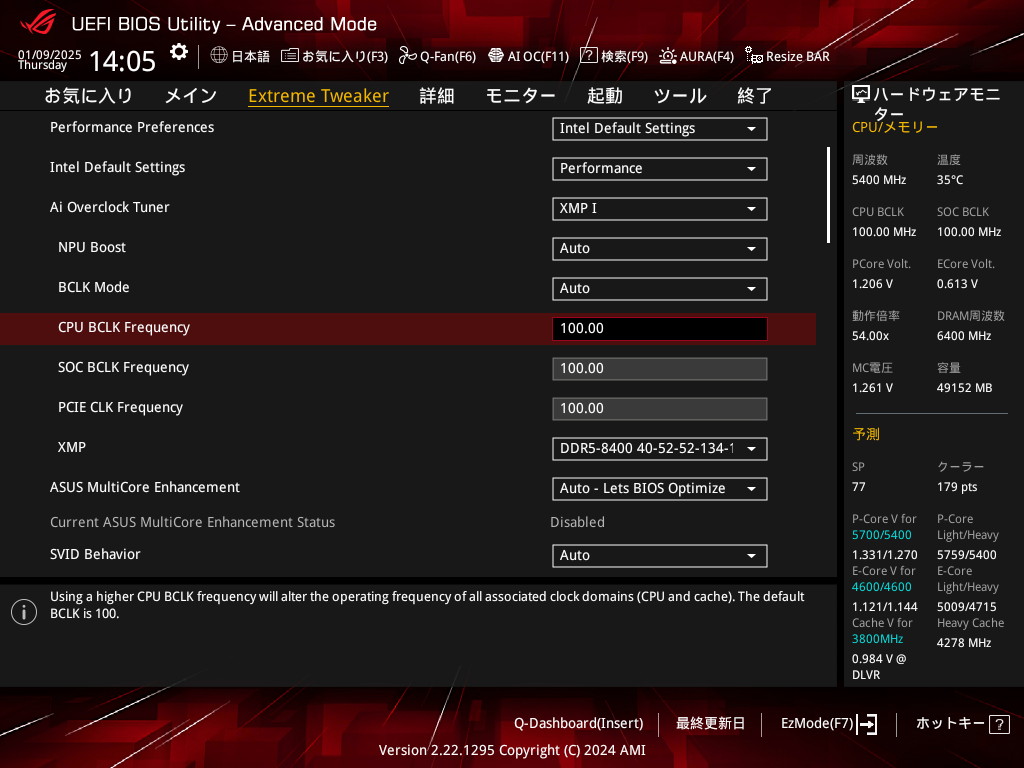Toggle Resize BAR icon
Screen dimensions: 1024x768
(x=754, y=56)
